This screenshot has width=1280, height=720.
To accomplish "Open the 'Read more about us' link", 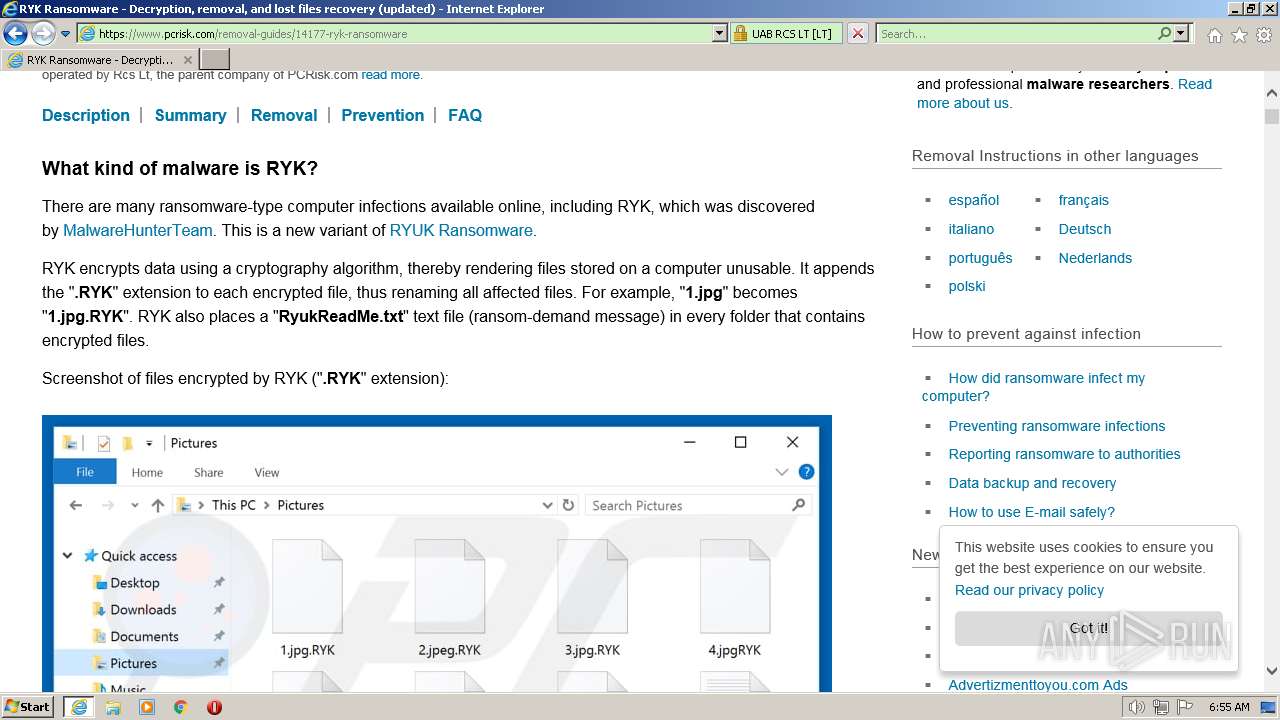I will point(1064,93).
